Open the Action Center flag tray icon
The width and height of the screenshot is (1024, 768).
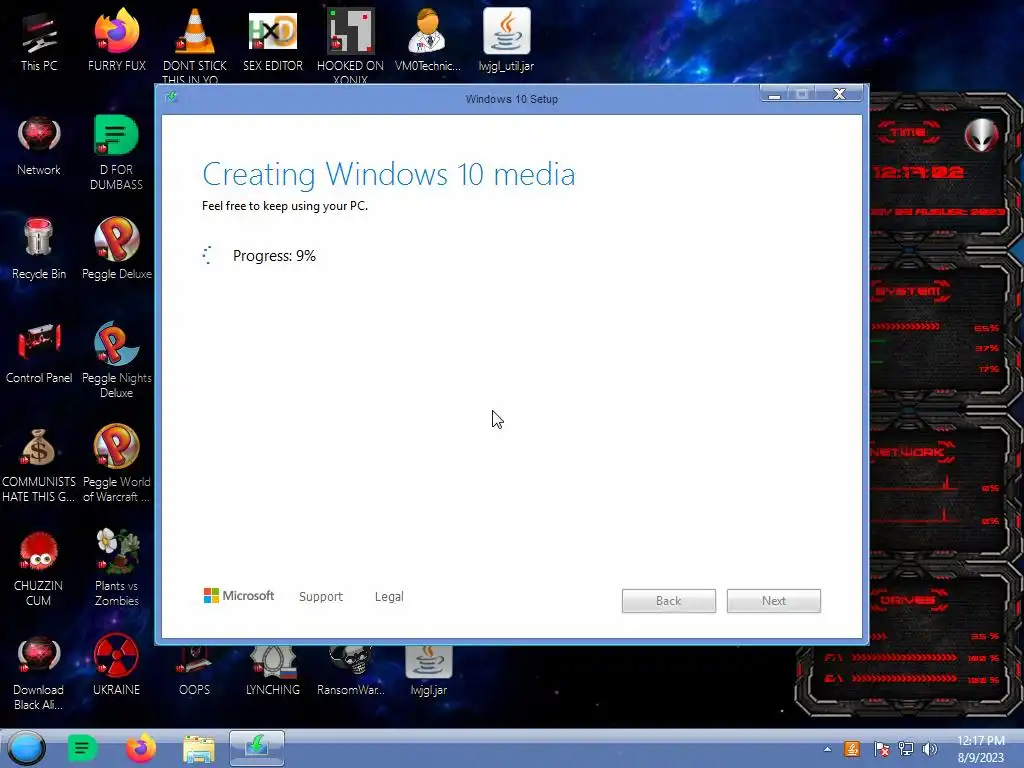pos(881,749)
